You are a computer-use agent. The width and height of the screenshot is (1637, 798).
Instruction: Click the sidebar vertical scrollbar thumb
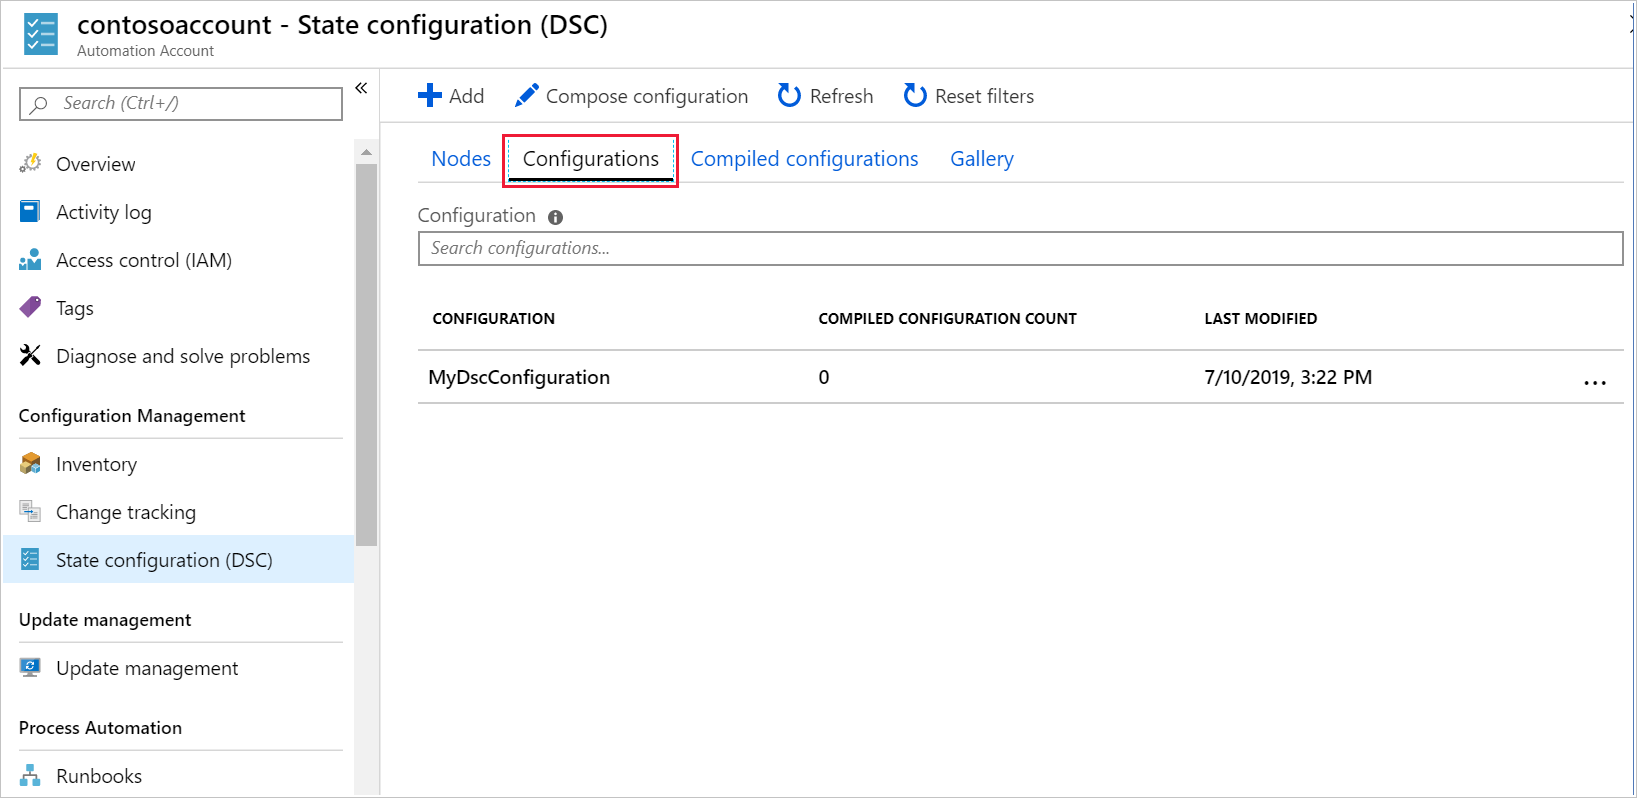tap(366, 355)
